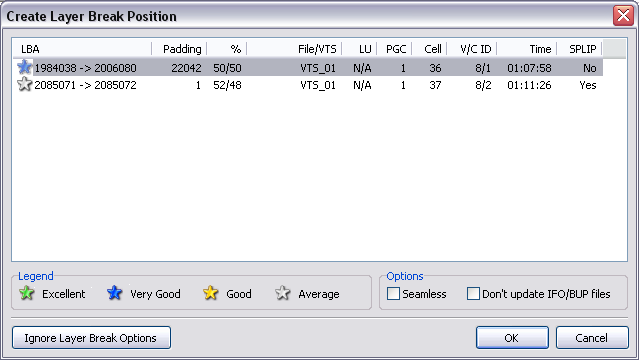This screenshot has width=639, height=360.
Task: Click VTS_01 in the Cell 36 row
Action: [318, 68]
